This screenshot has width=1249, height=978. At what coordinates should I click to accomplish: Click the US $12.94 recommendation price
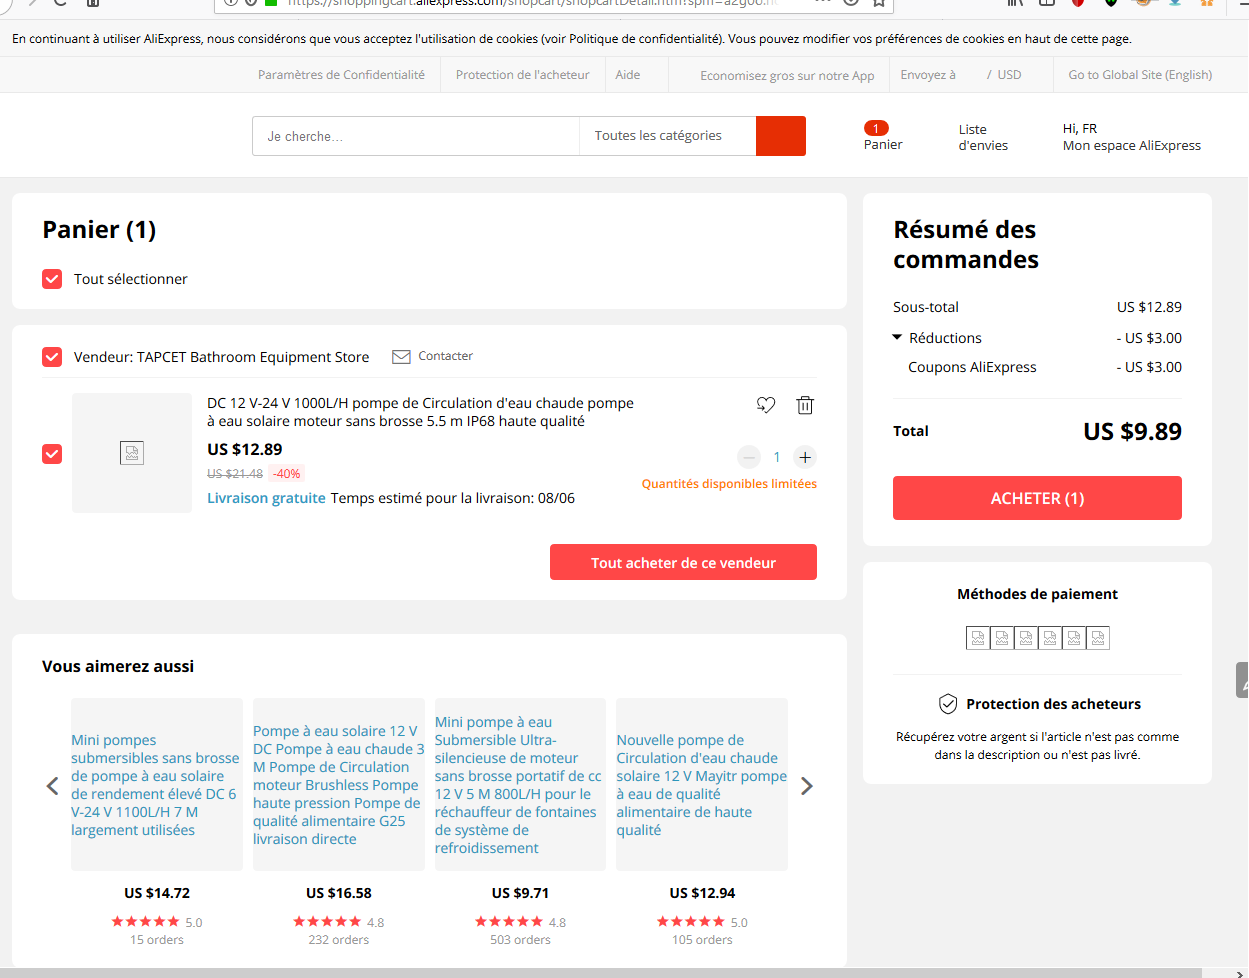coord(702,893)
